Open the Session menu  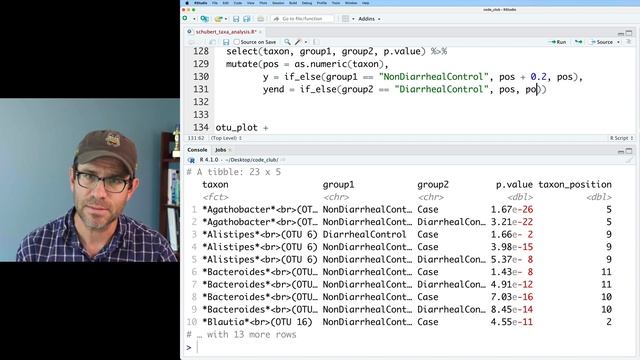[278, 3]
